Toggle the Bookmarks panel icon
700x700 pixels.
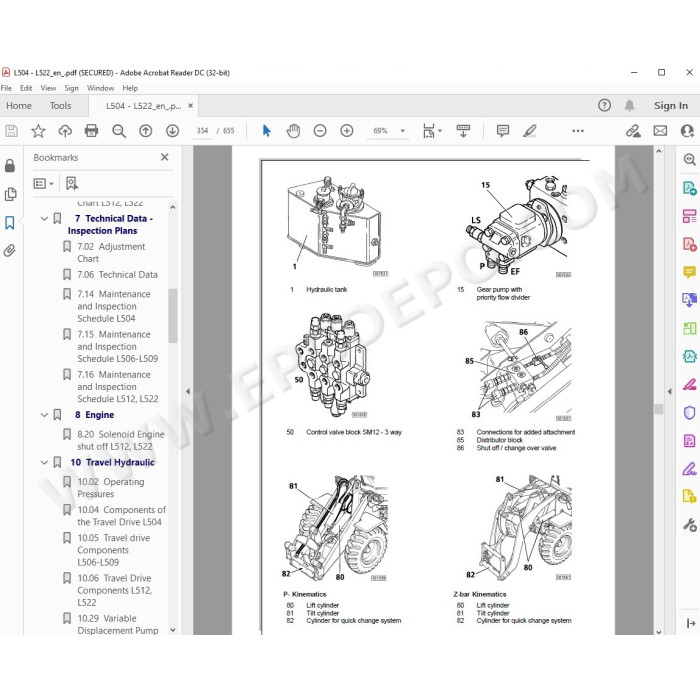click(x=10, y=222)
